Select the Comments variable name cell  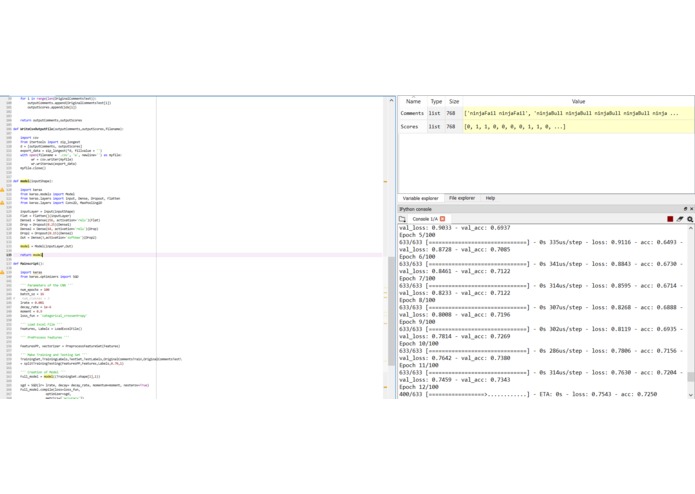coord(413,113)
